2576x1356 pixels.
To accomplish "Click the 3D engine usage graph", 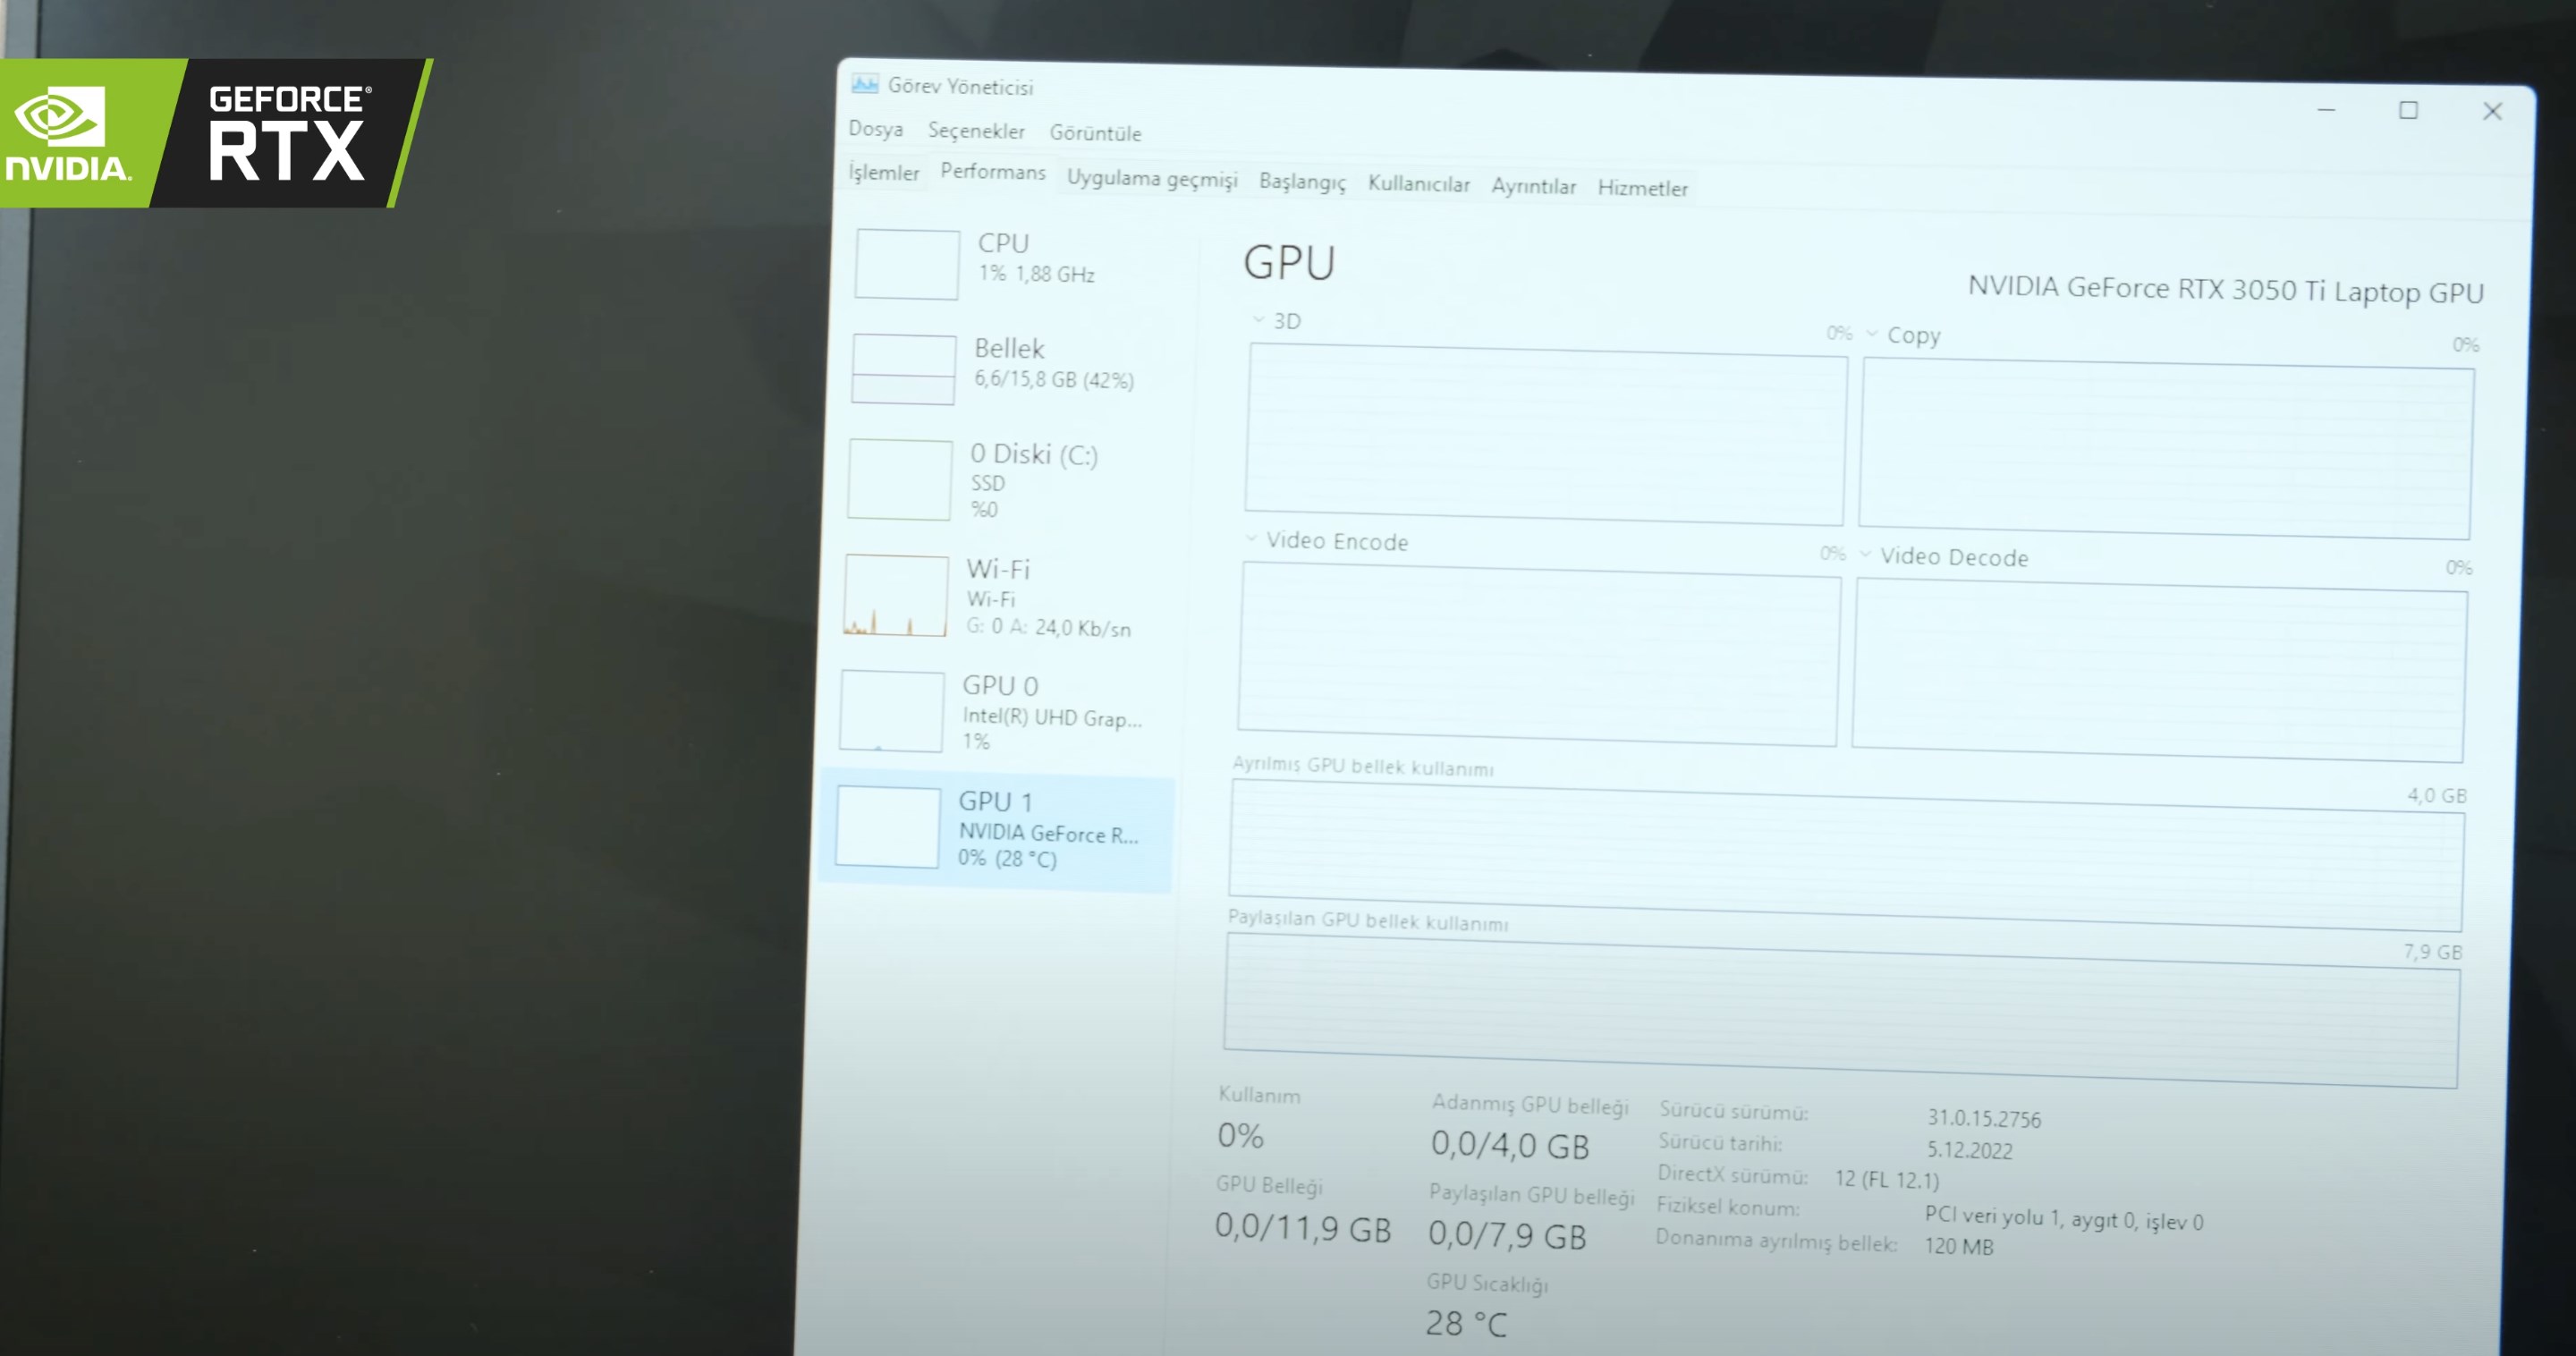I will pyautogui.click(x=1546, y=434).
